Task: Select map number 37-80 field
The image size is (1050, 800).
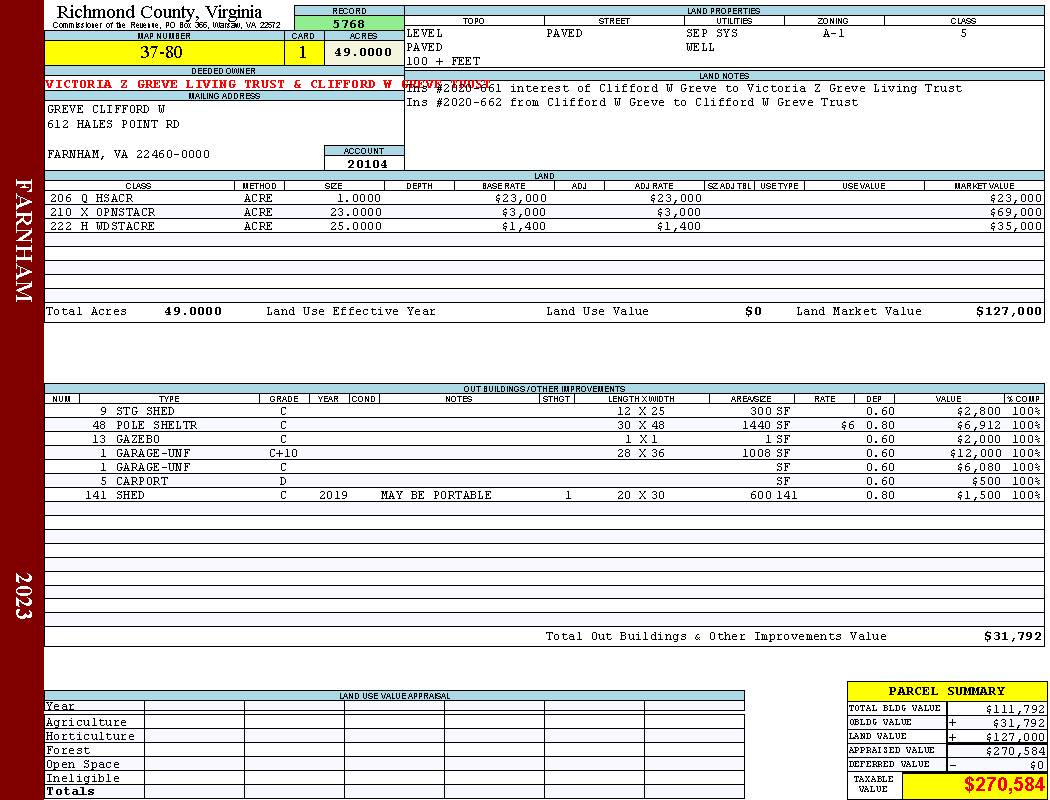Action: (x=164, y=52)
